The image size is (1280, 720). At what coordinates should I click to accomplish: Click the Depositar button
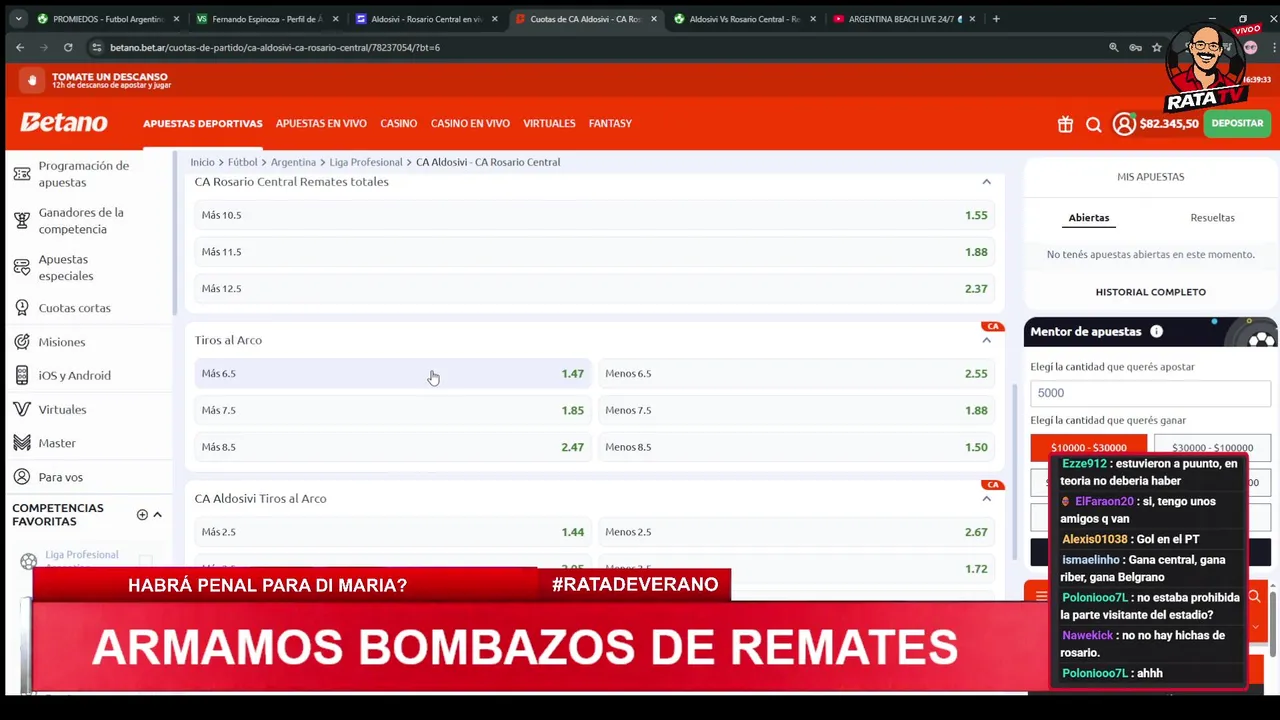(1237, 124)
